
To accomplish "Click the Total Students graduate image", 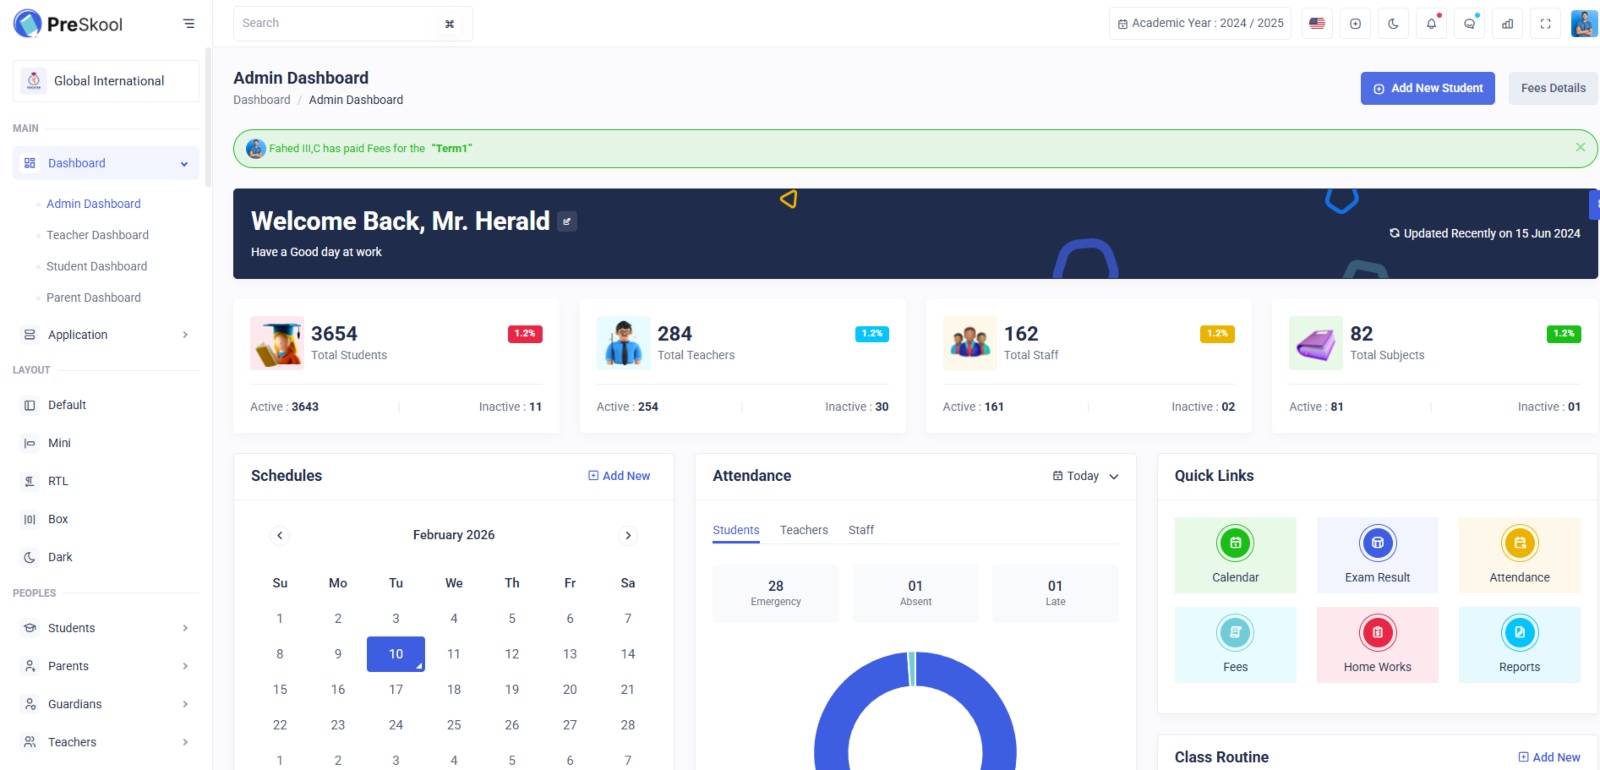I will point(277,343).
